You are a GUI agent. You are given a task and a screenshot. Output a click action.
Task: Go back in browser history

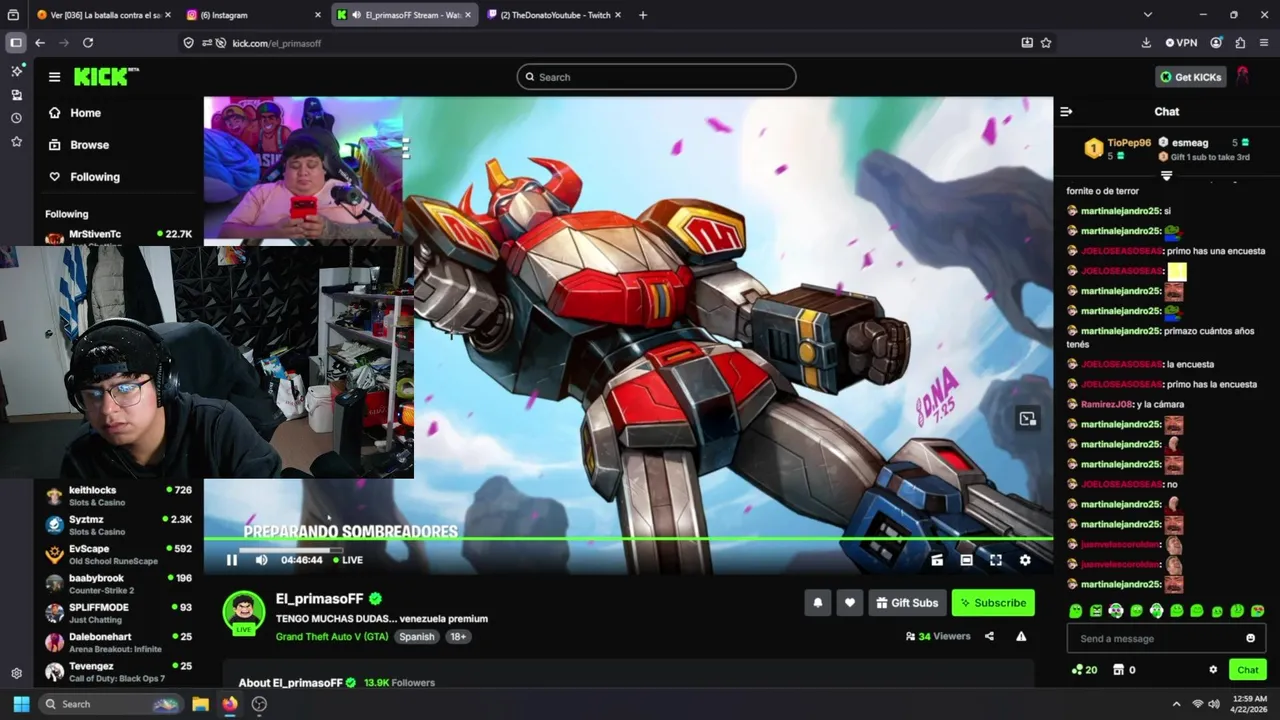coord(40,43)
